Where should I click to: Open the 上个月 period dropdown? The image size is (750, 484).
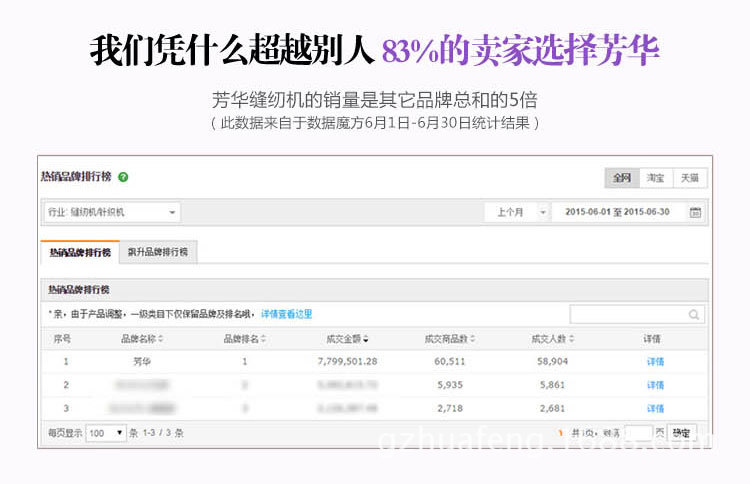(x=516, y=212)
